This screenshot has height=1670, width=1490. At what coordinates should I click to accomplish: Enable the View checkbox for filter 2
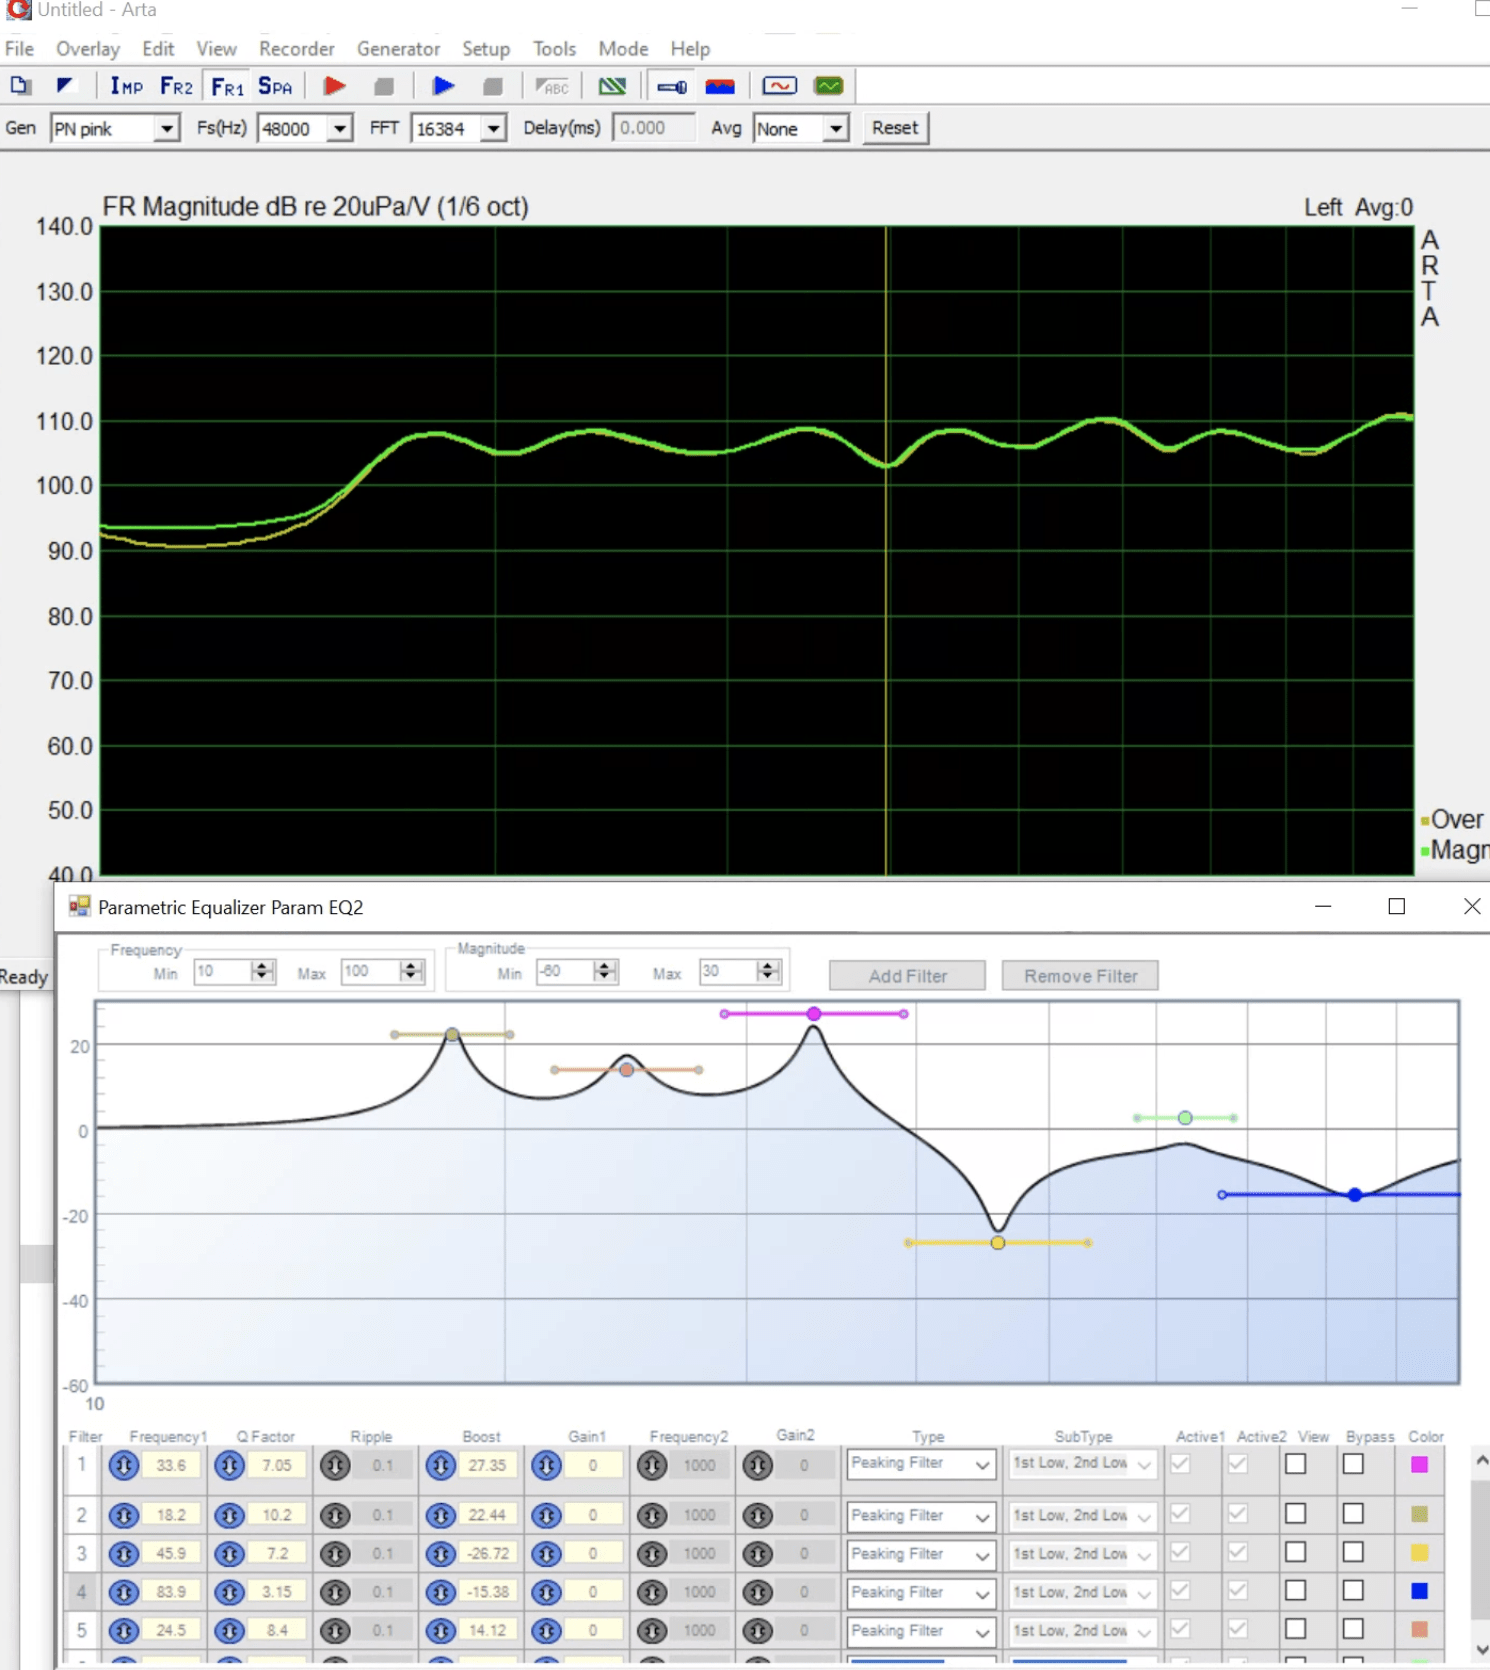(1296, 1514)
